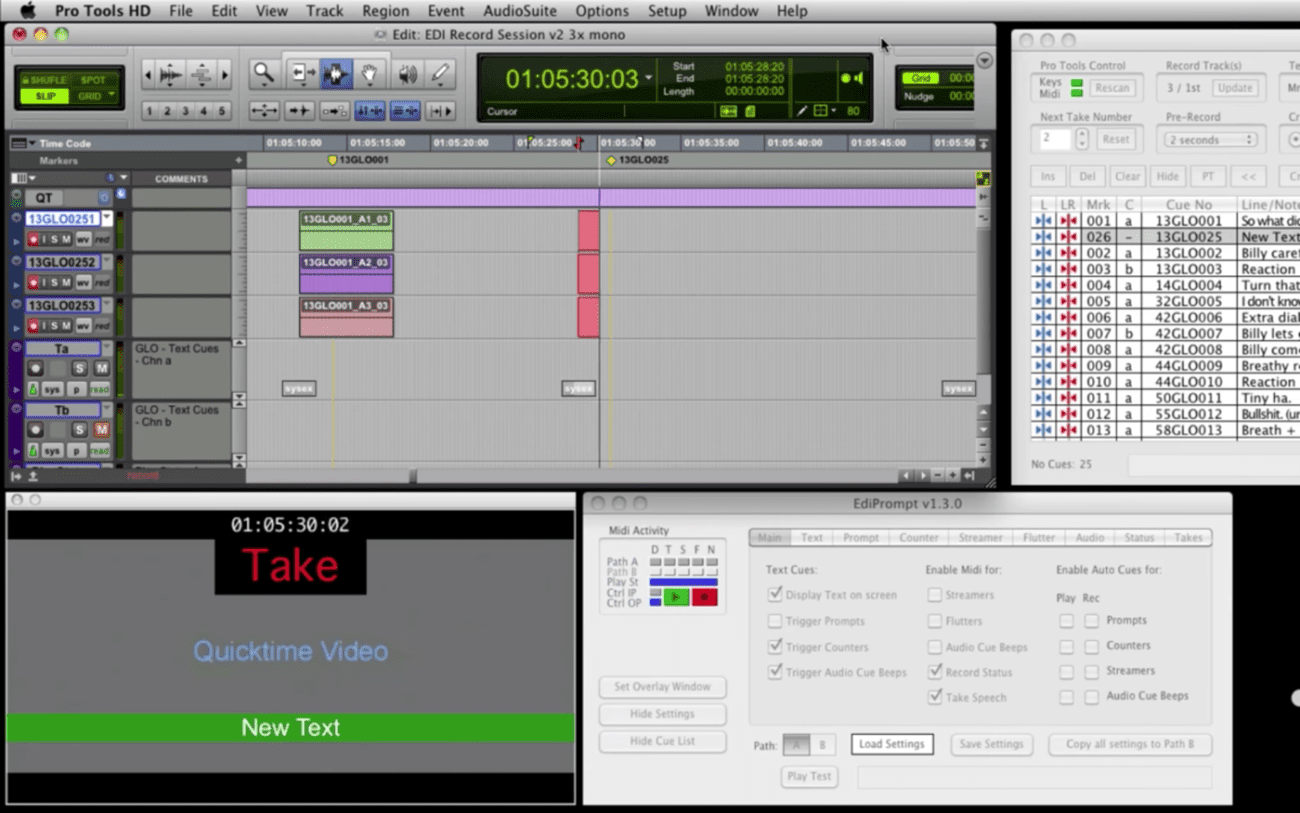
Task: Click the green play icon in Midi Activity panel
Action: 676,596
